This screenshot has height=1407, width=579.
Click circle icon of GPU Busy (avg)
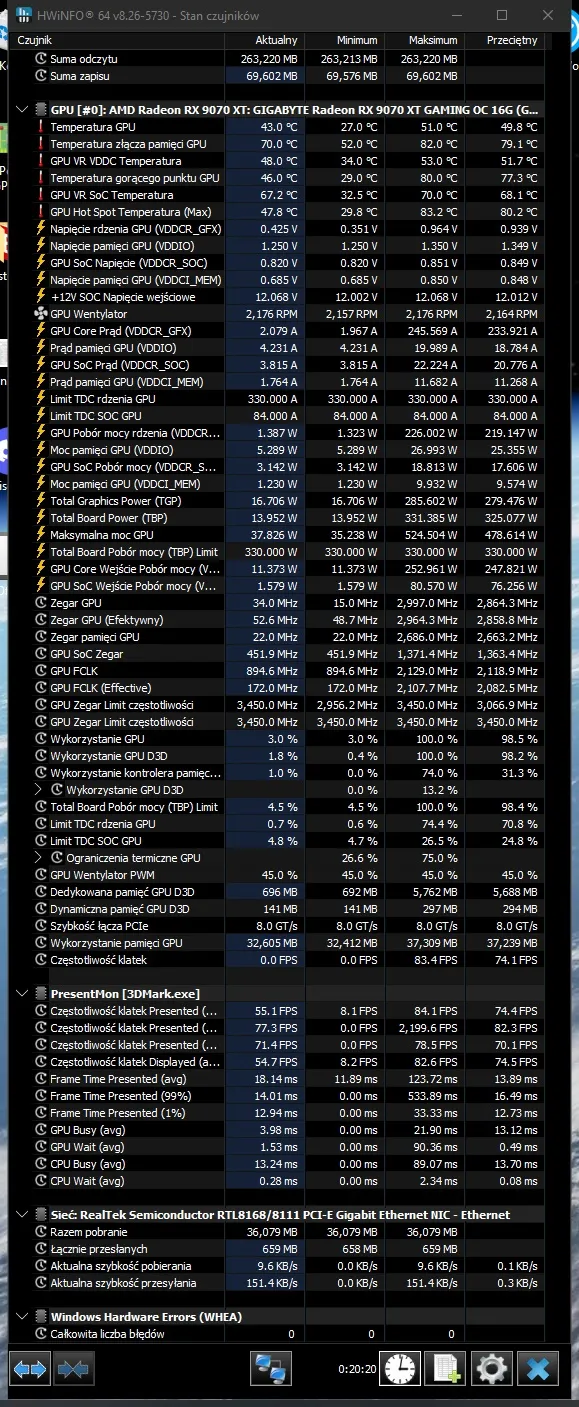pyautogui.click(x=41, y=1130)
